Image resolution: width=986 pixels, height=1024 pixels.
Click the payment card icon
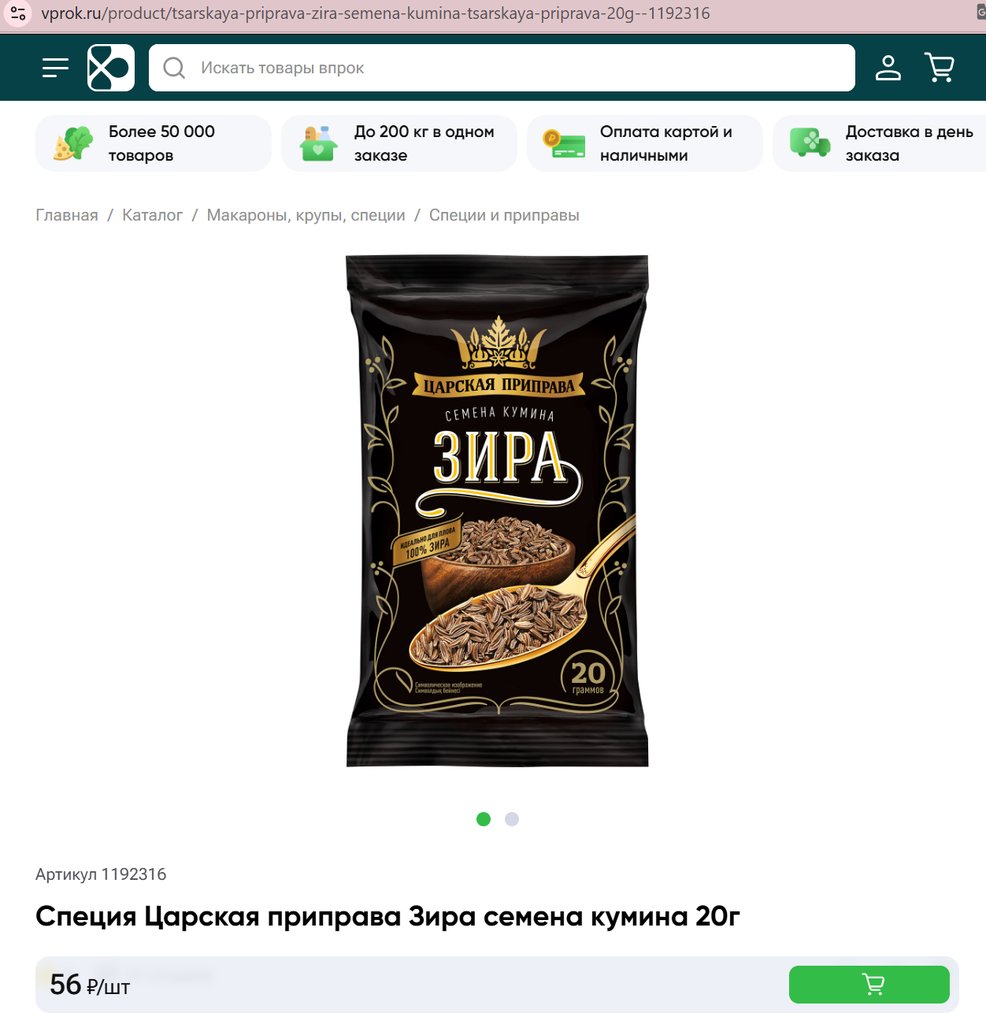pyautogui.click(x=564, y=144)
